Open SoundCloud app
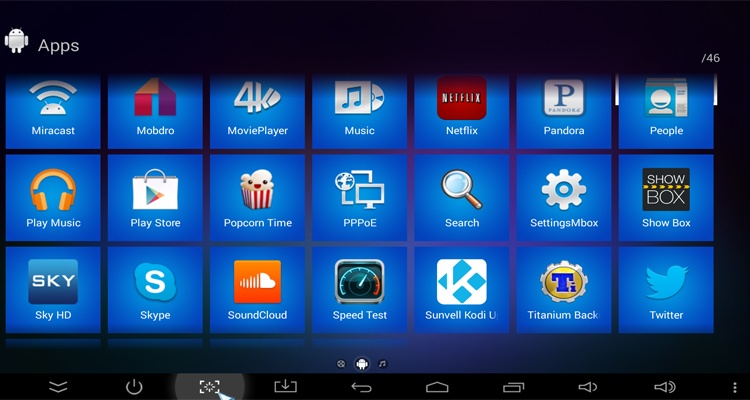The height and width of the screenshot is (400, 750). pos(257,290)
